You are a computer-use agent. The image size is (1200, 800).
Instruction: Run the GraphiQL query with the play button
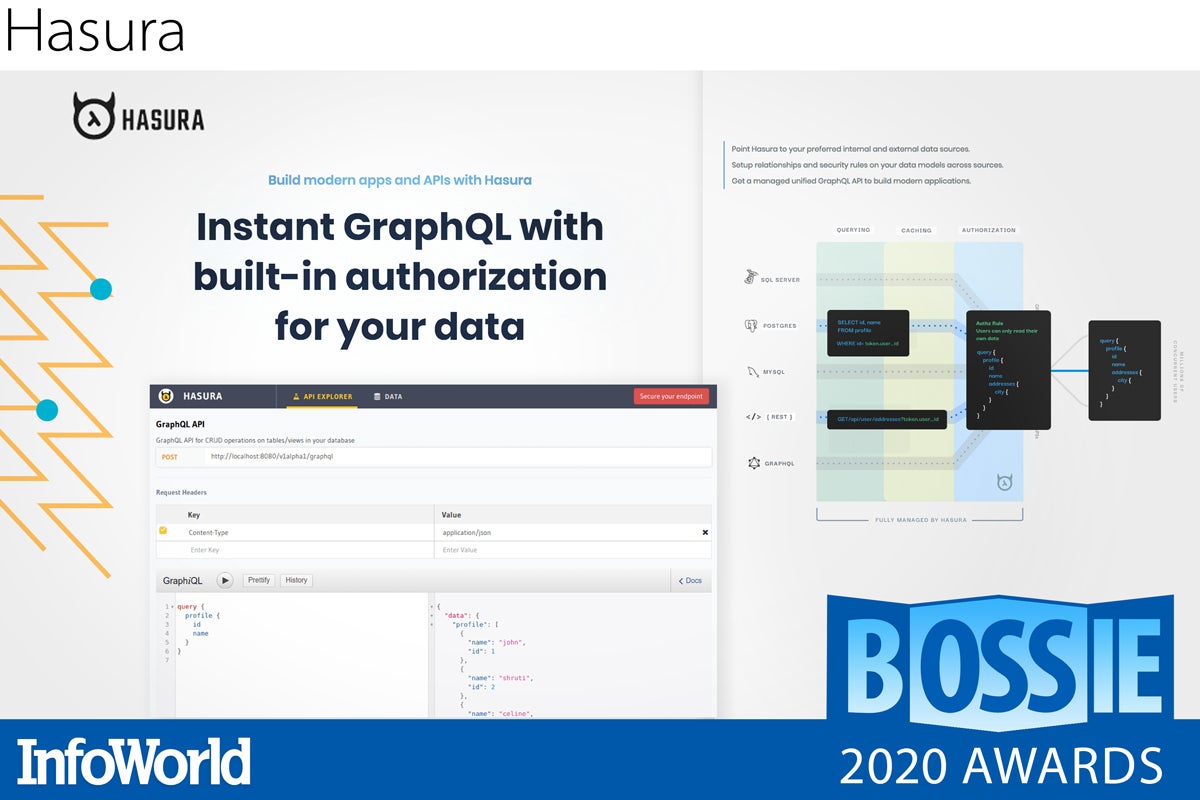point(225,580)
